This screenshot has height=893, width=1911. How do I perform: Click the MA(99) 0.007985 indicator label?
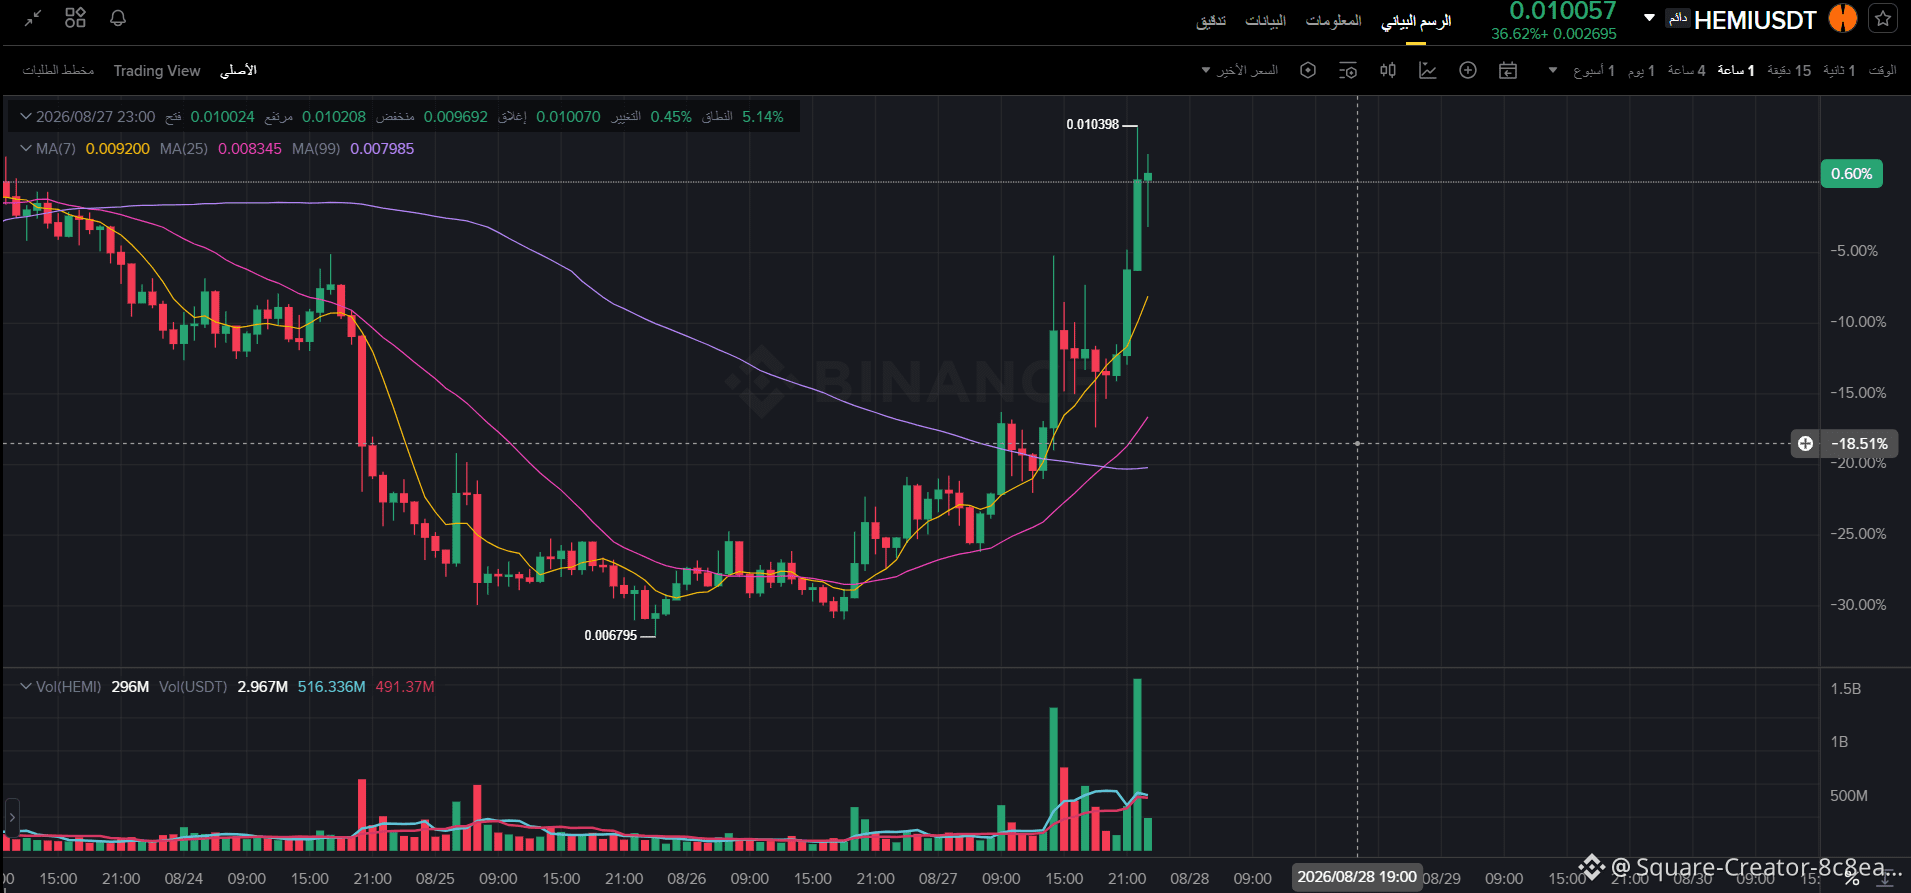pos(353,149)
